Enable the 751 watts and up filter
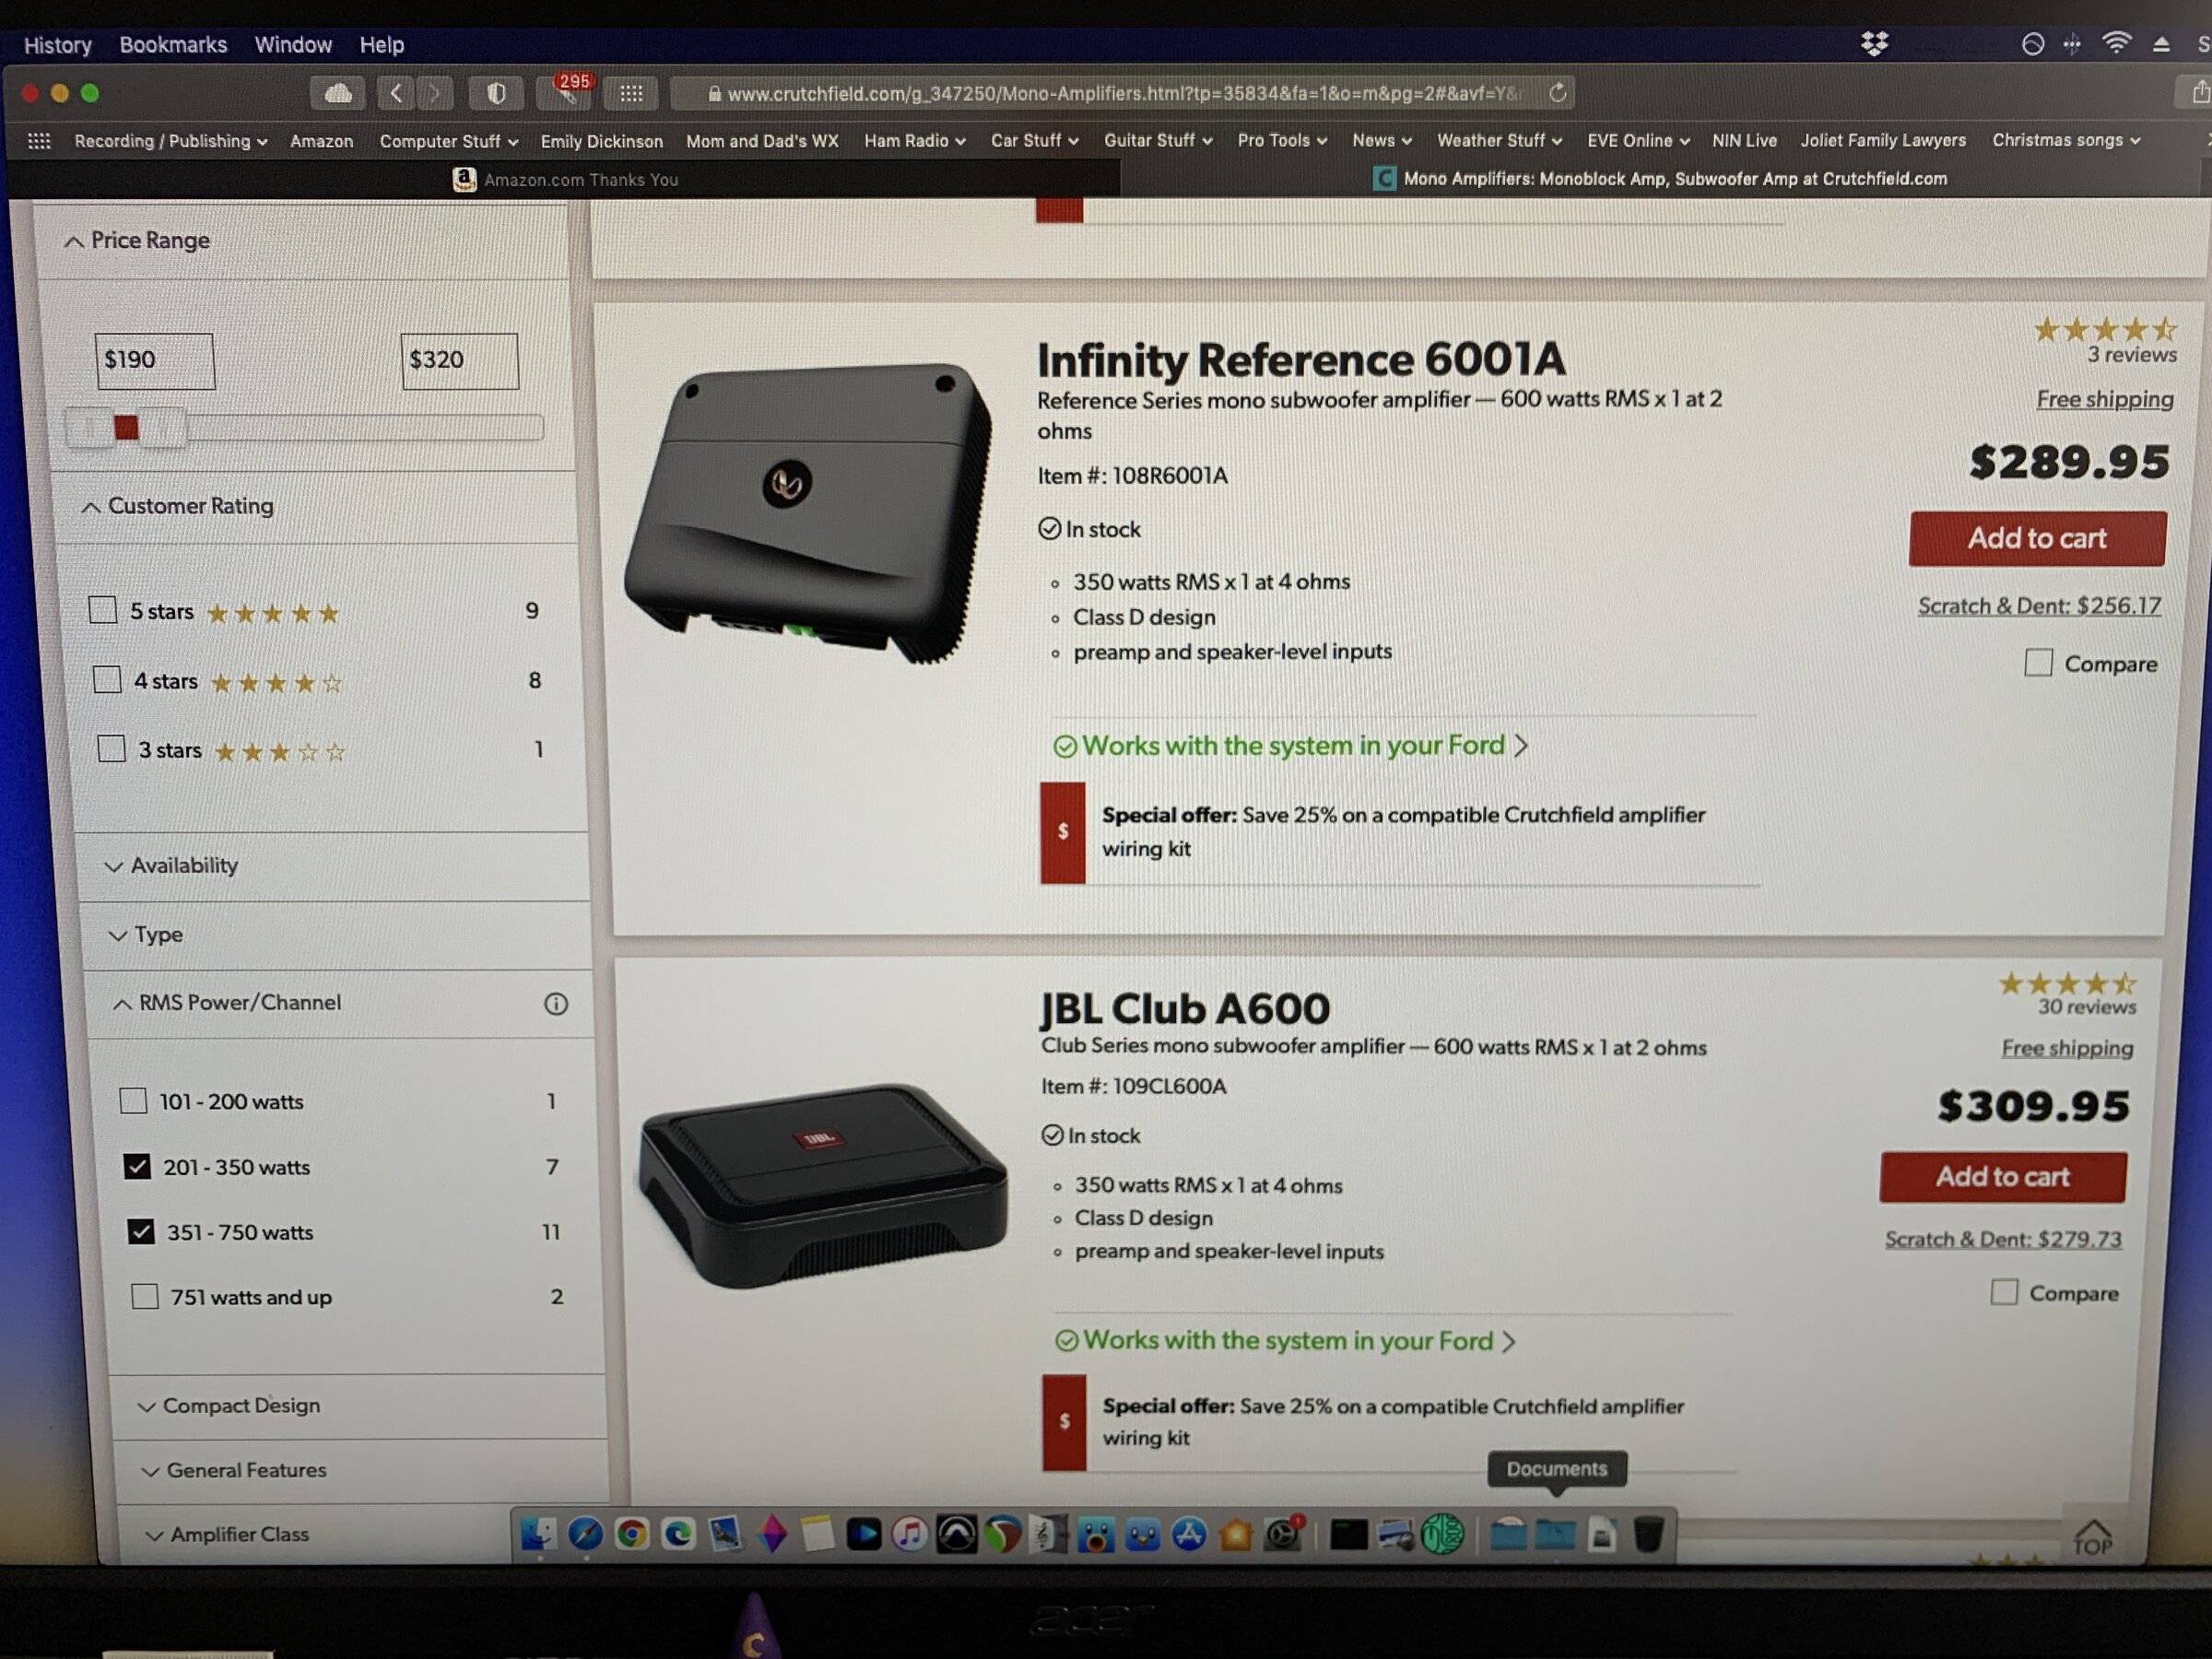2212x1659 pixels. coord(145,1296)
